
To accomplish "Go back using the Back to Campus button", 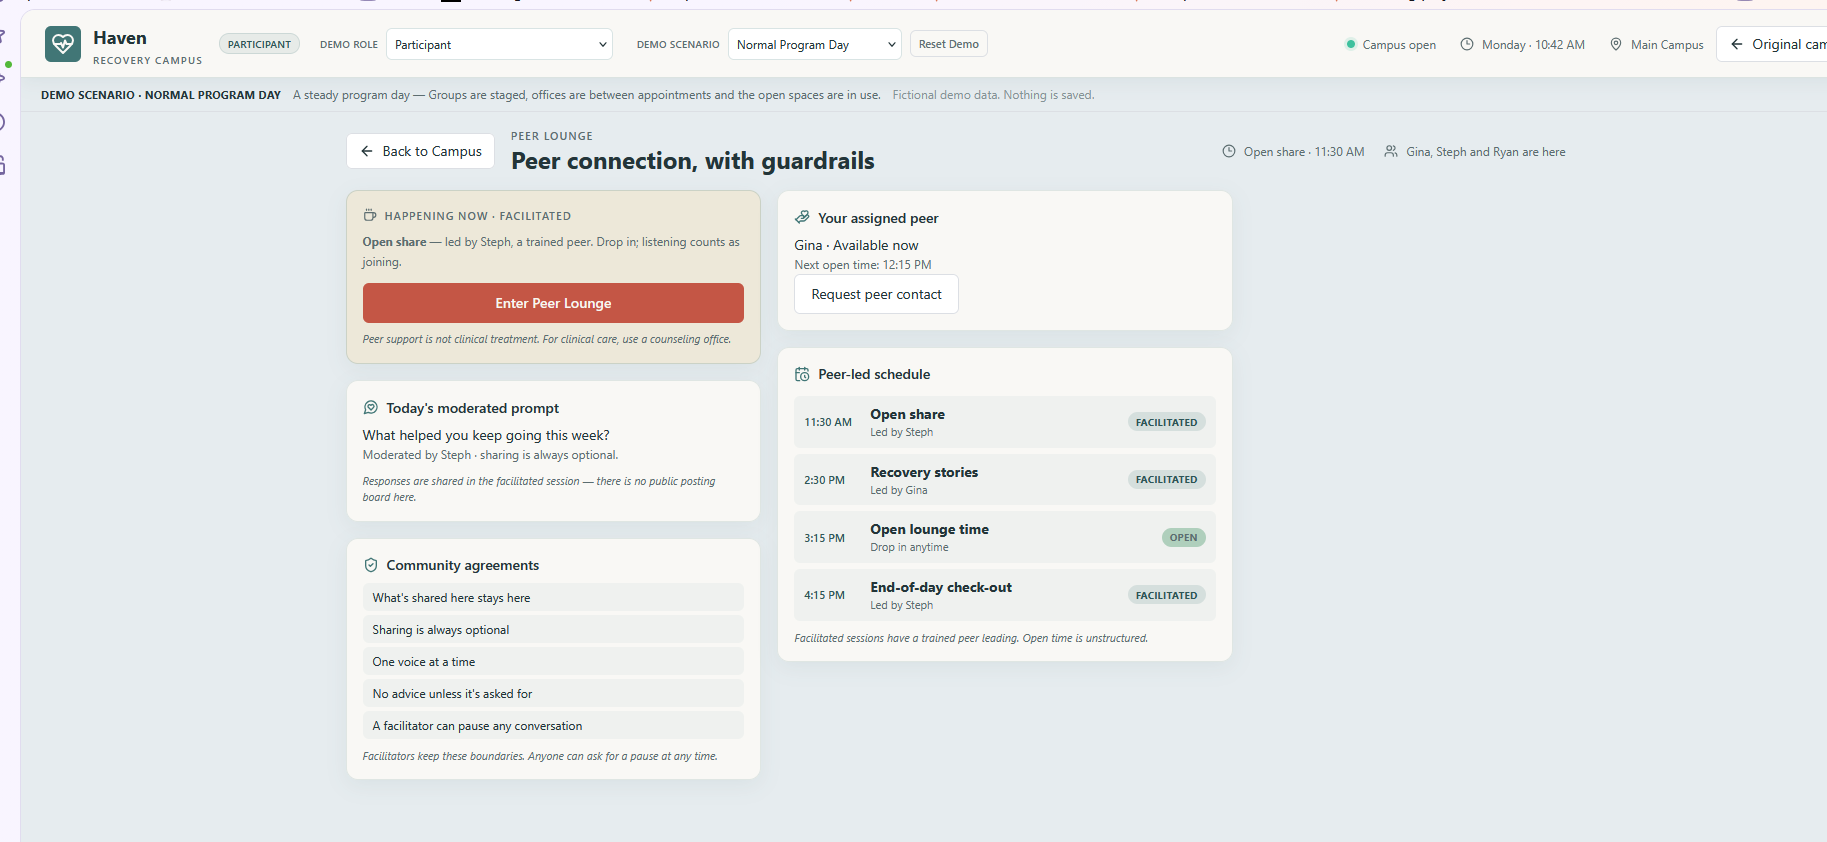I will click(x=421, y=151).
